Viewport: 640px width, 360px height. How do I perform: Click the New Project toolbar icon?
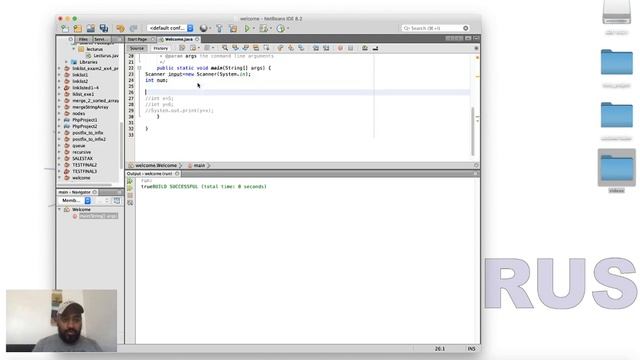(78, 28)
